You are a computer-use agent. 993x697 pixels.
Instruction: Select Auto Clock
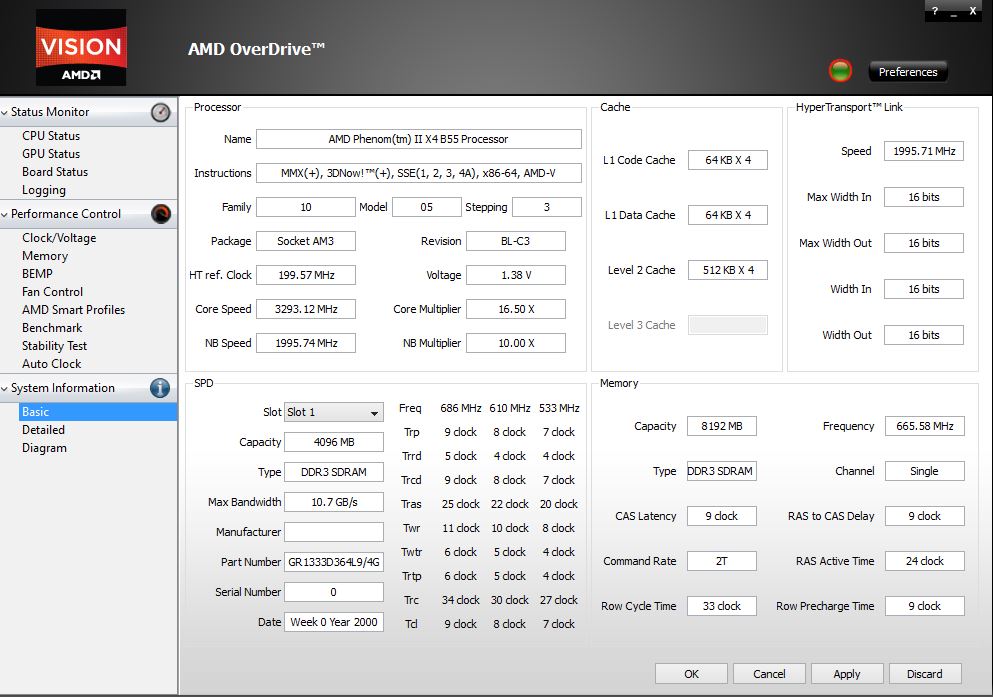click(x=51, y=364)
